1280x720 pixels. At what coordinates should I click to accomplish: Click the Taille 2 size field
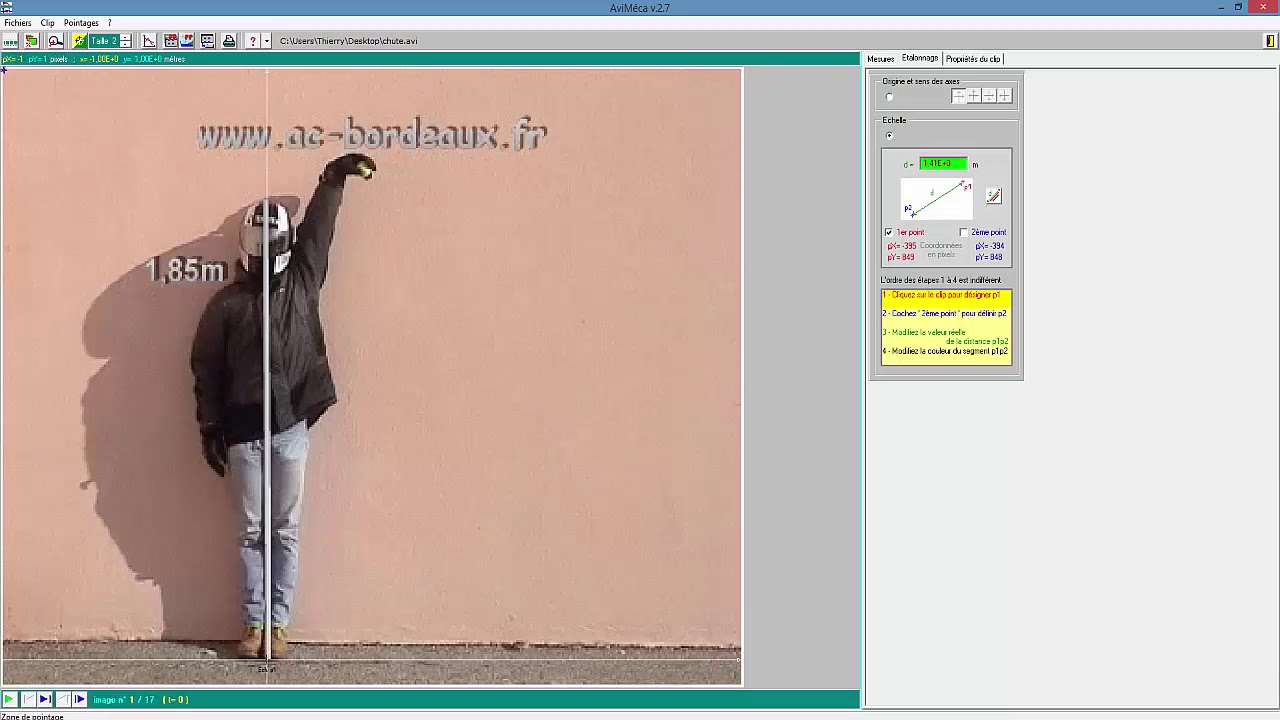pyautogui.click(x=103, y=41)
